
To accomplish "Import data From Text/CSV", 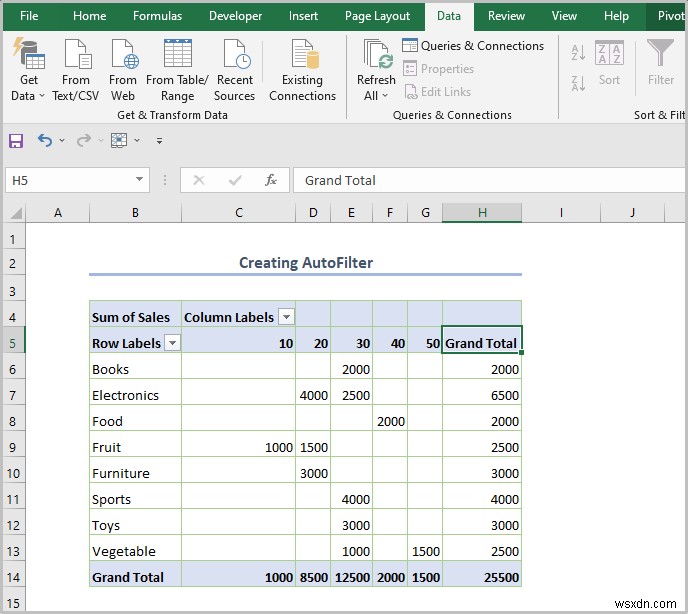I will click(75, 70).
